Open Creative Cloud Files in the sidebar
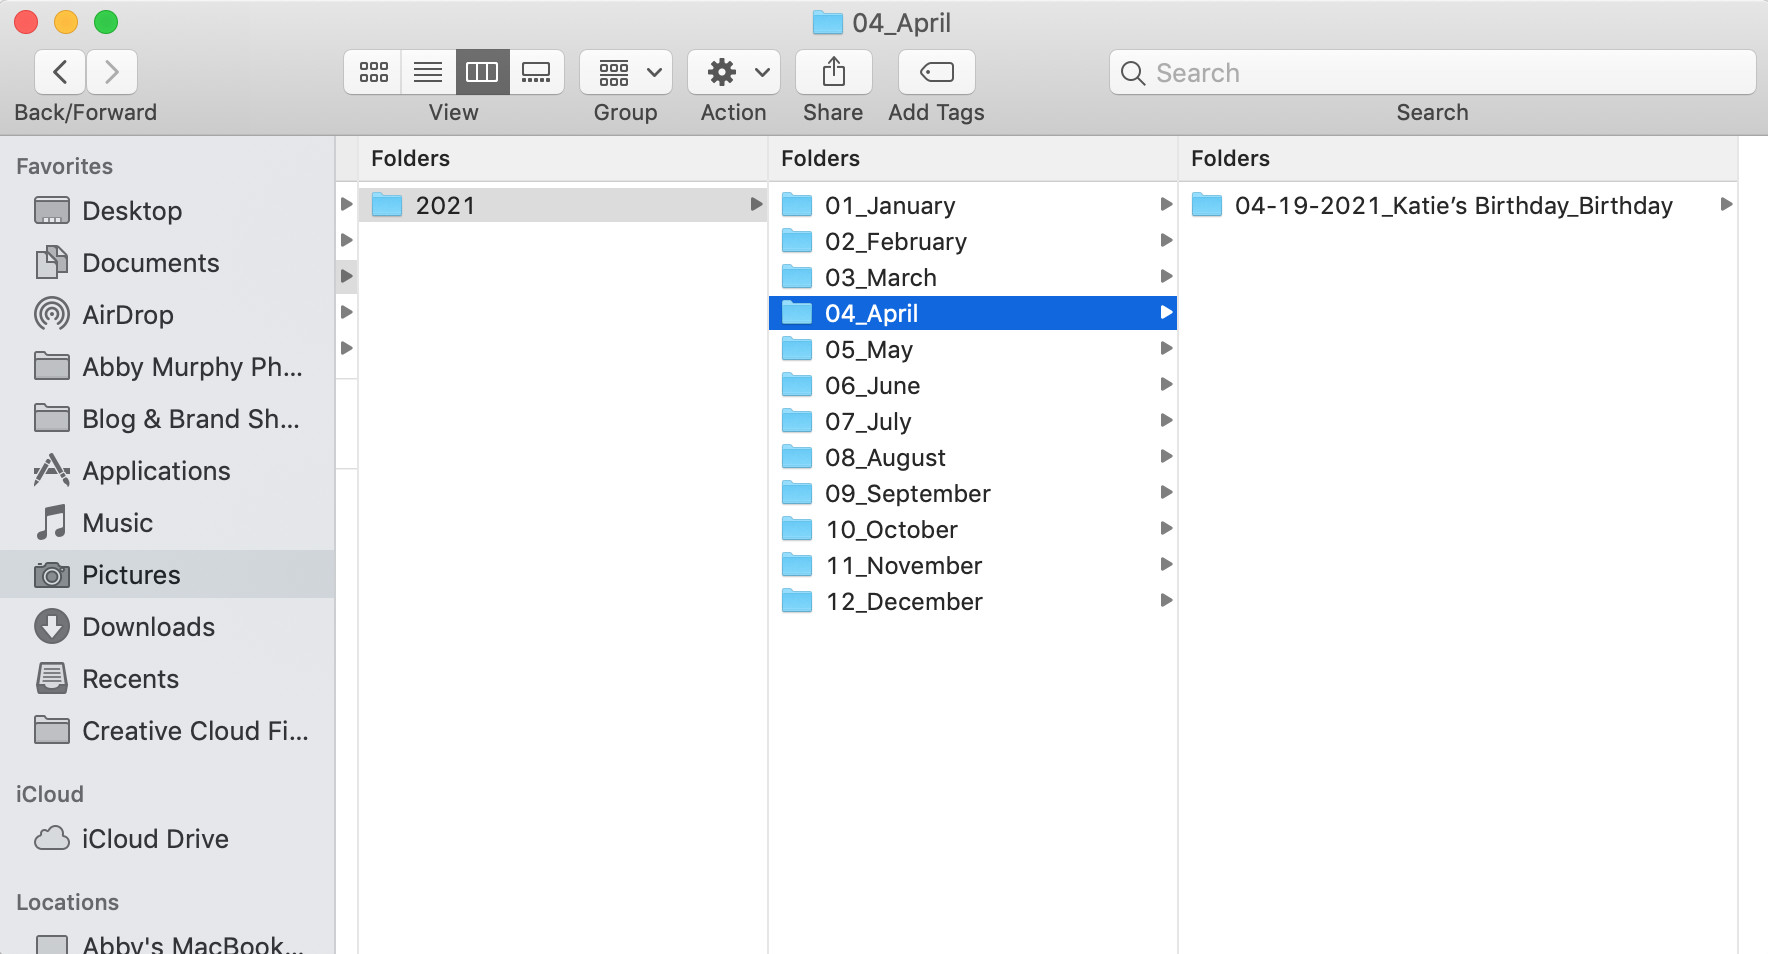This screenshot has width=1768, height=954. pyautogui.click(x=167, y=731)
